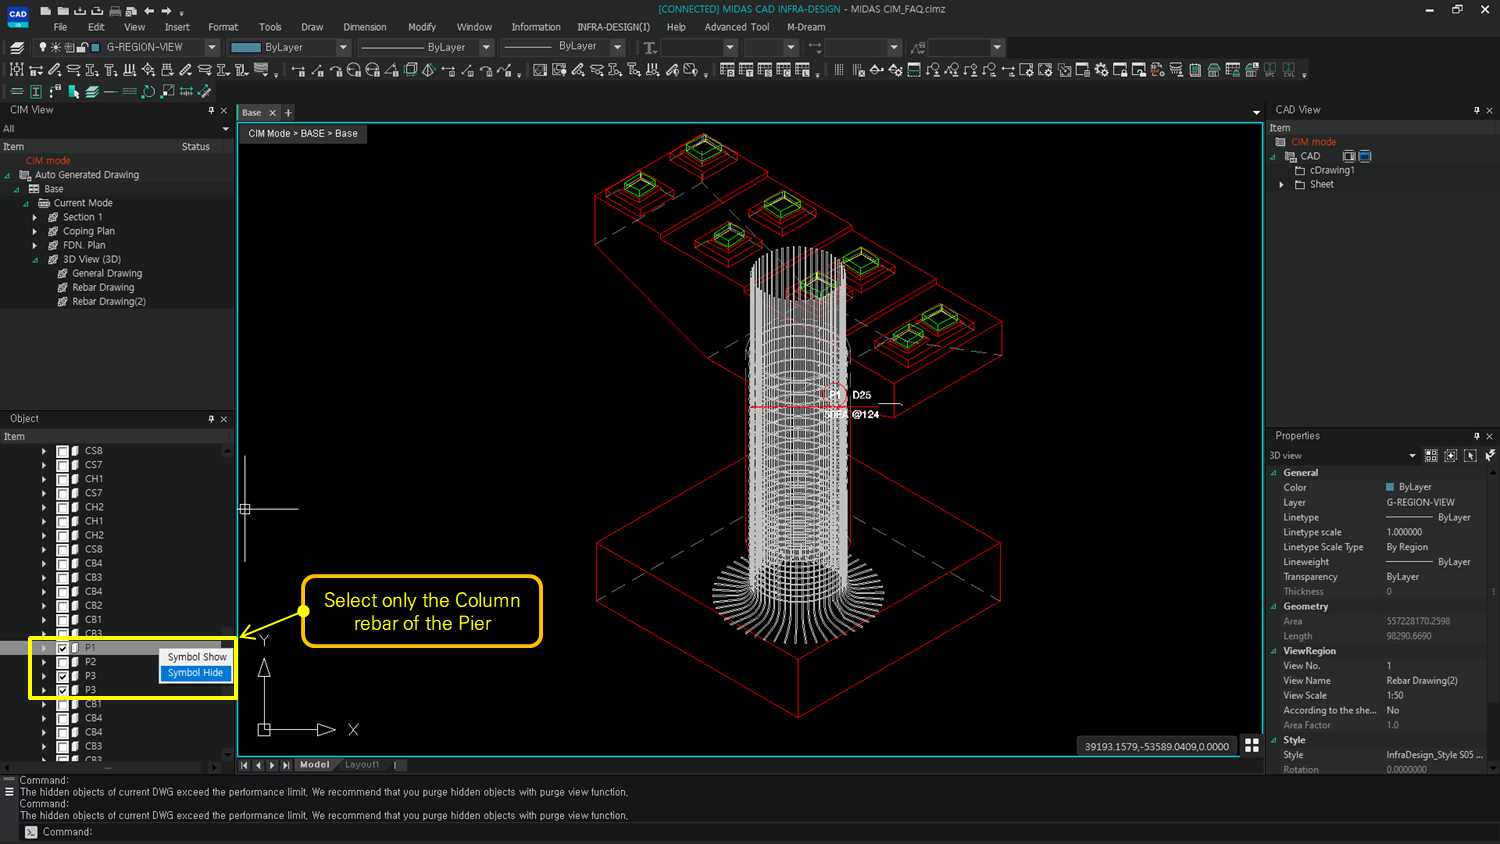Open the INFRA-DESIGN(I) menu

[x=613, y=27]
